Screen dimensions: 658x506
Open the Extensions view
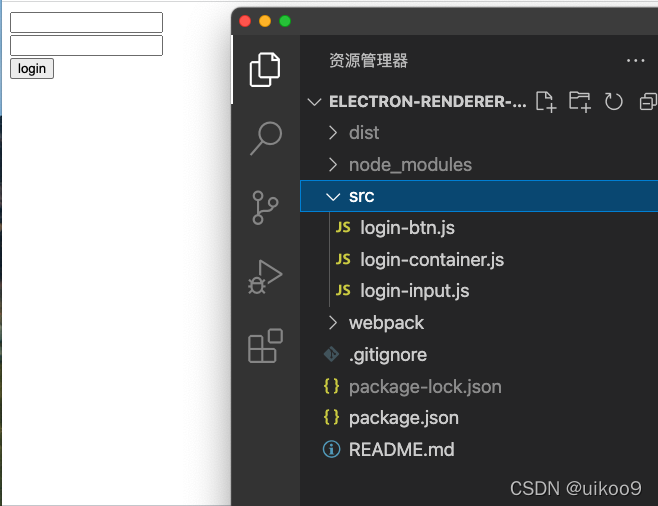click(x=265, y=346)
